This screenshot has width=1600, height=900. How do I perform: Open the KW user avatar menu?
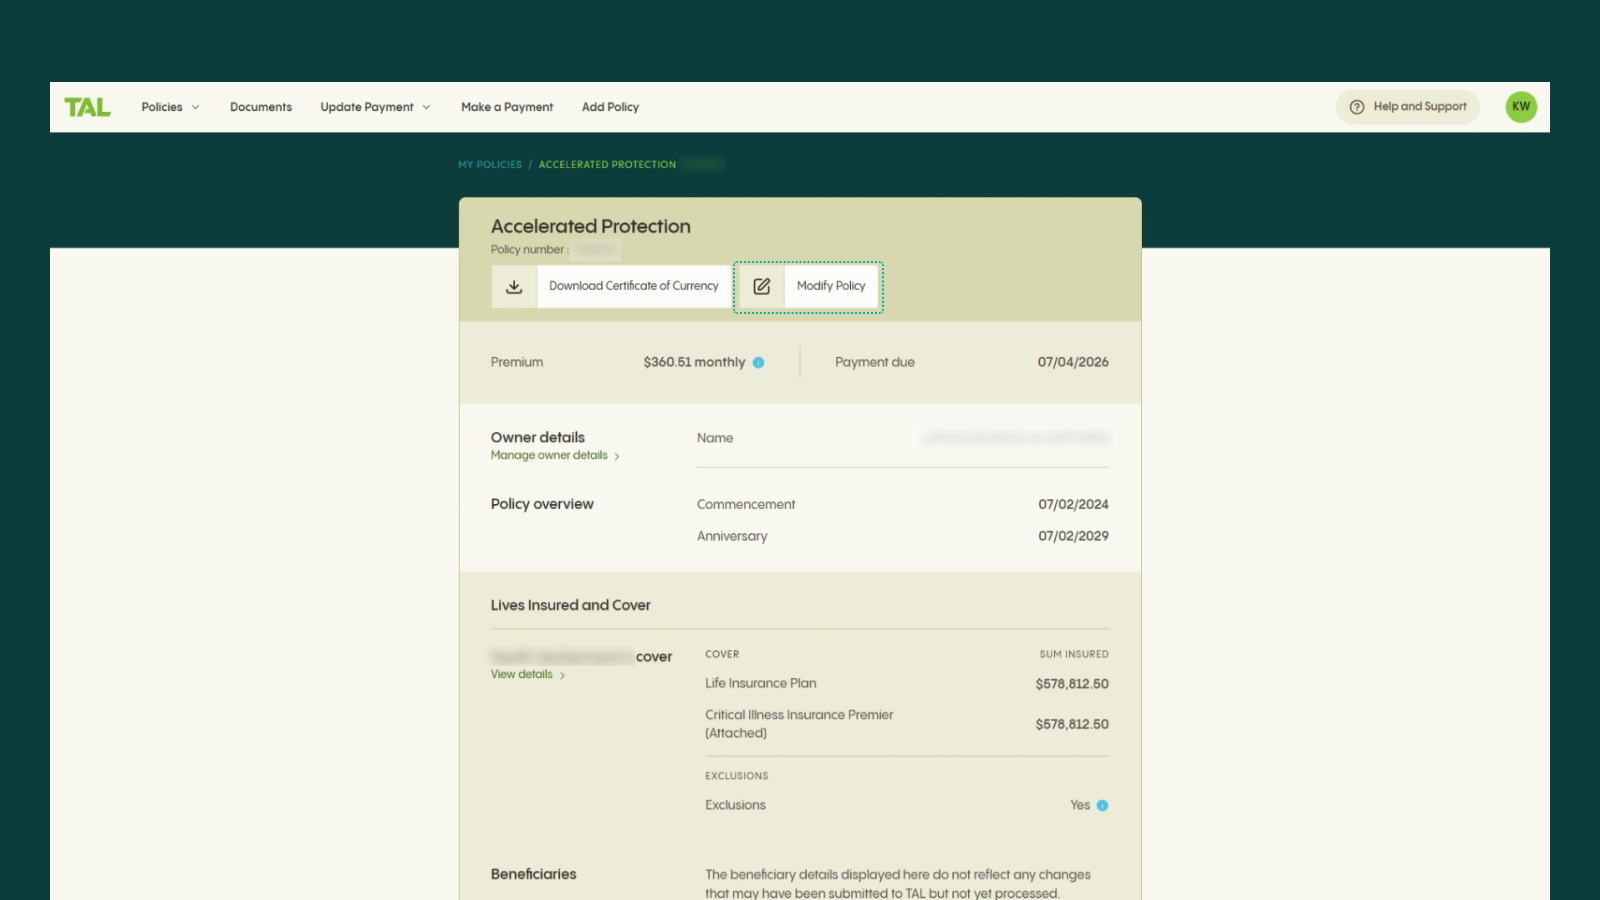[1521, 107]
